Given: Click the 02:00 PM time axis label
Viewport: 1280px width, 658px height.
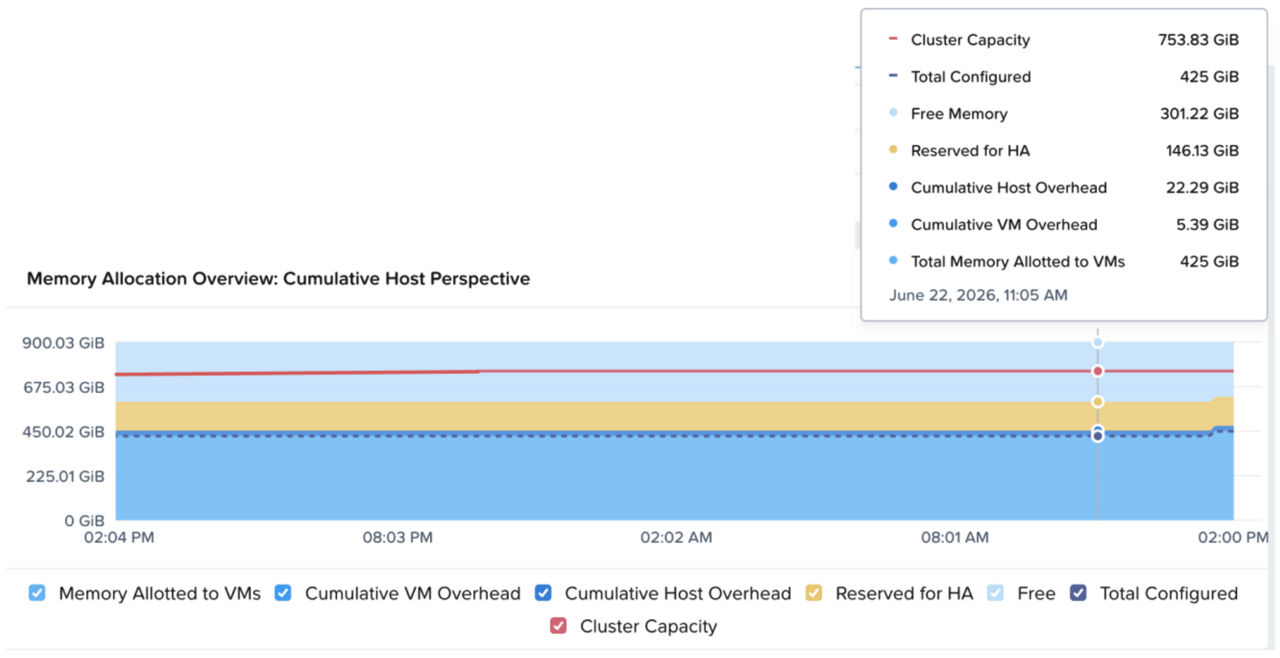Looking at the screenshot, I should 1232,537.
